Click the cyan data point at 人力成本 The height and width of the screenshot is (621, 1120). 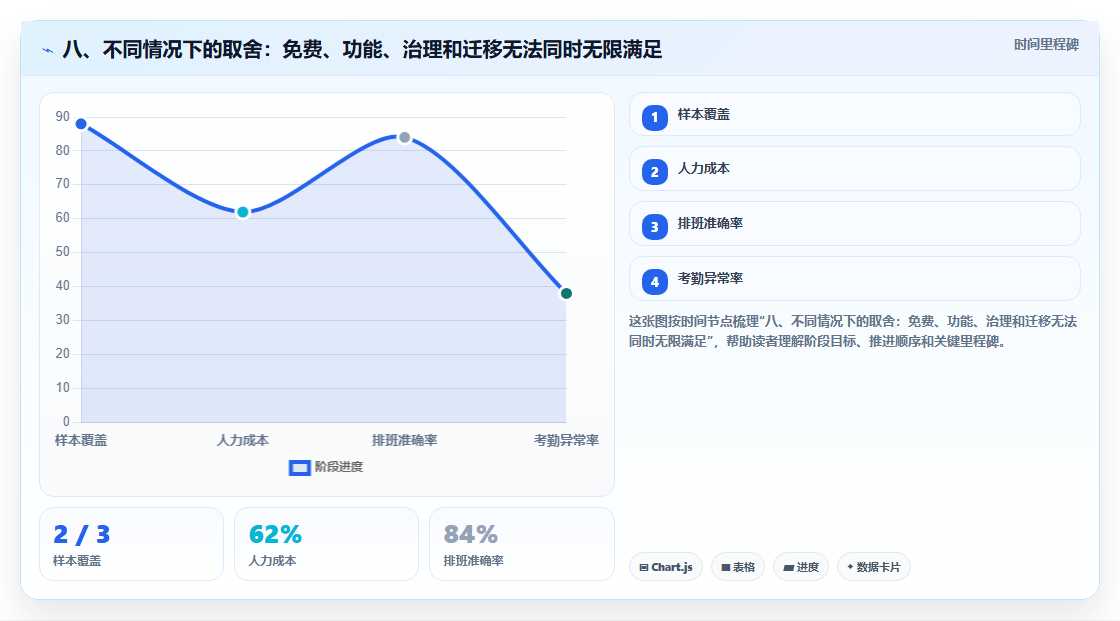click(x=243, y=212)
